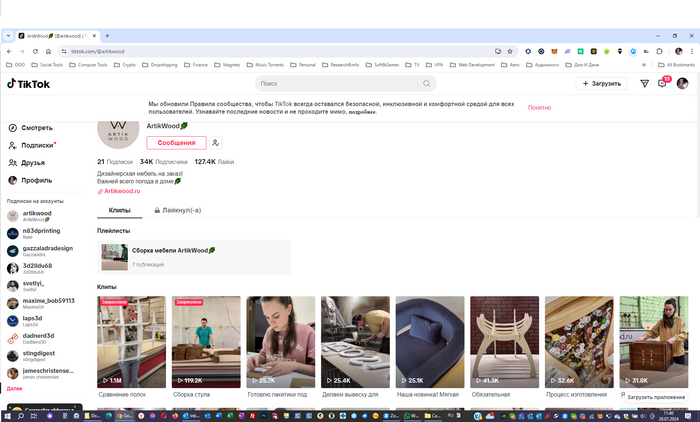Open Друзья in the sidebar

click(27, 163)
